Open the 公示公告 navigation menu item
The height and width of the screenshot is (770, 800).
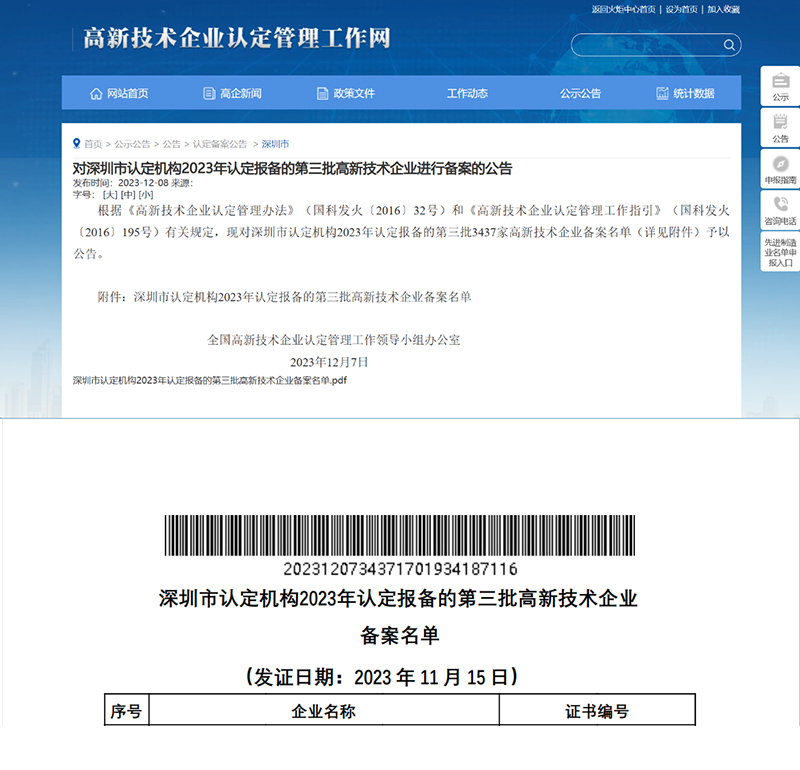pos(582,92)
